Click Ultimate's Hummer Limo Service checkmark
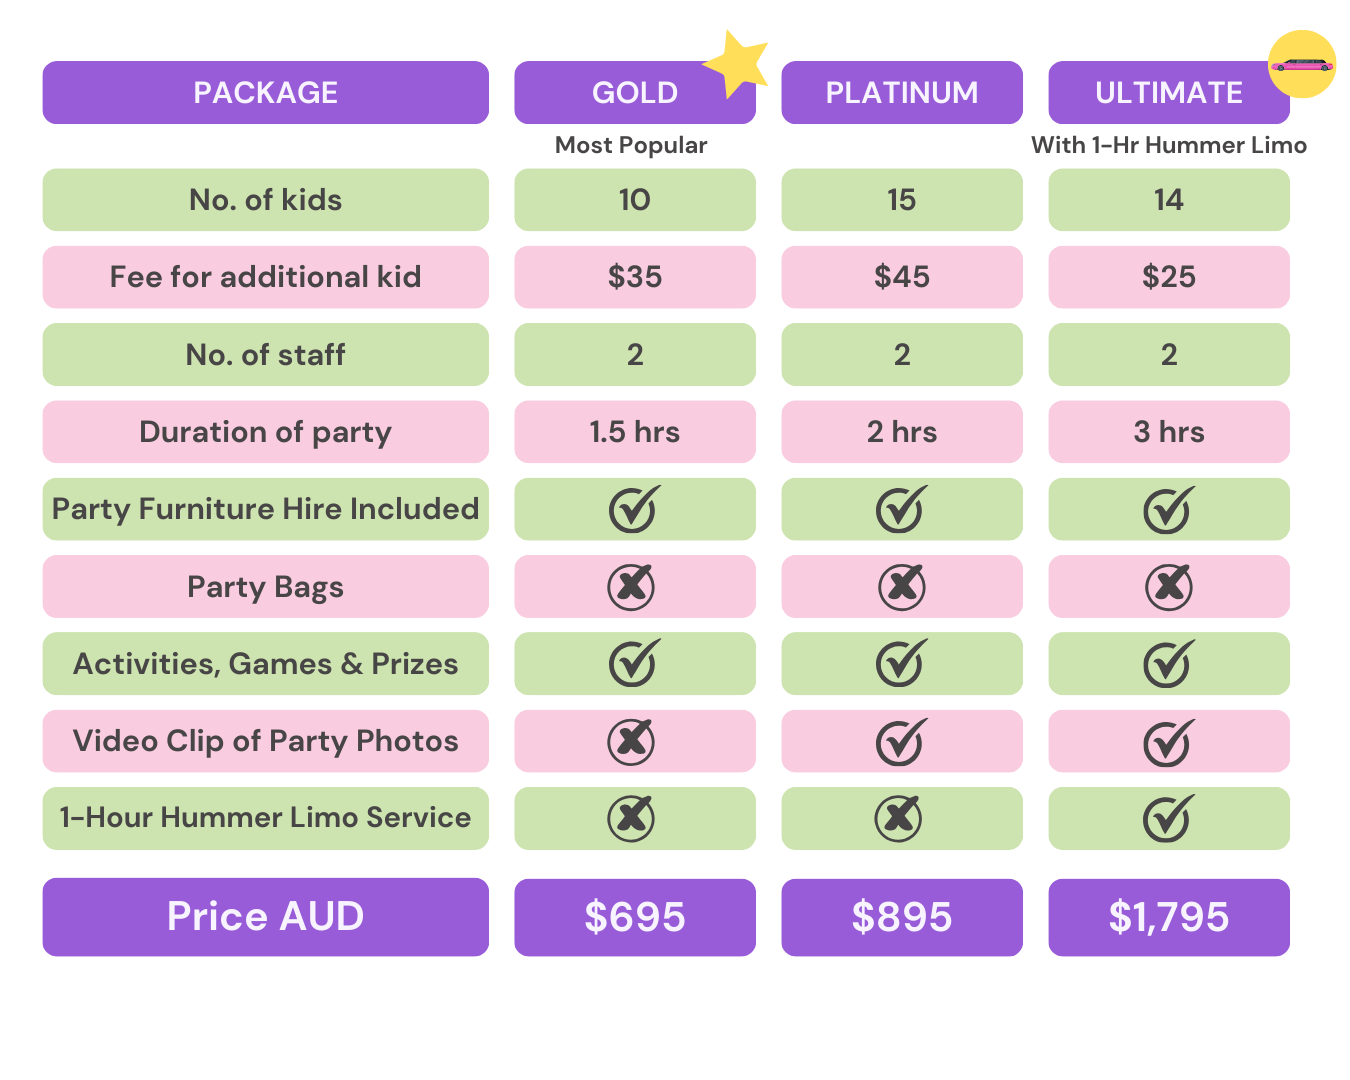The height and width of the screenshot is (1080, 1350). (x=1168, y=818)
